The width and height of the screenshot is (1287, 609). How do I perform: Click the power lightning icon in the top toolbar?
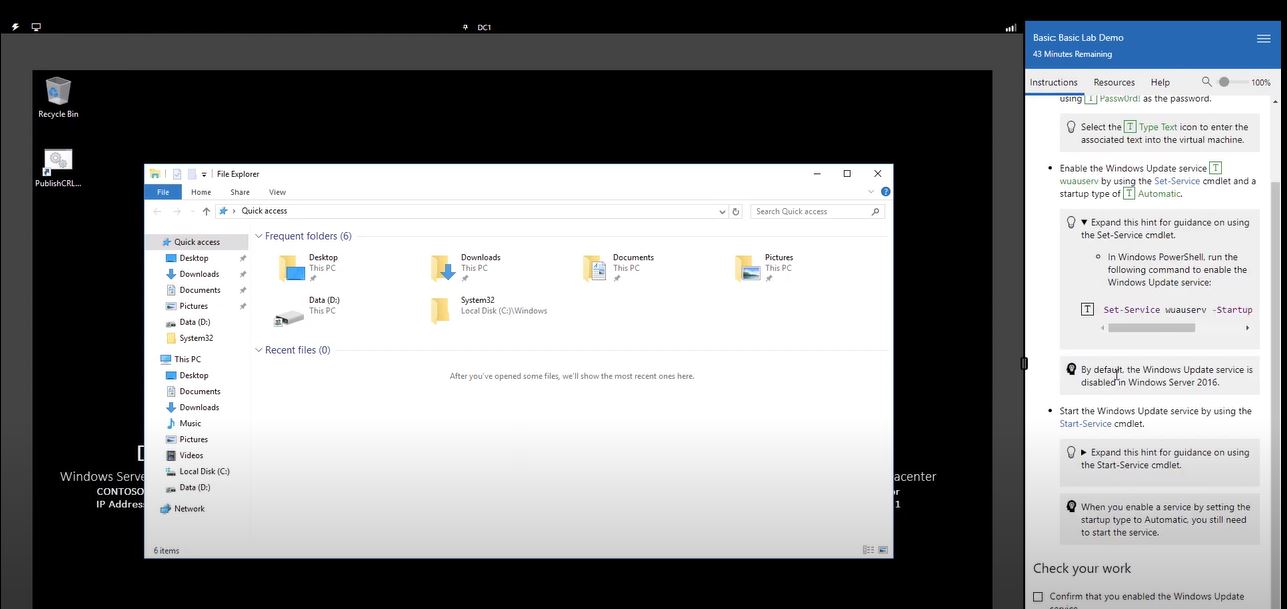click(x=14, y=26)
